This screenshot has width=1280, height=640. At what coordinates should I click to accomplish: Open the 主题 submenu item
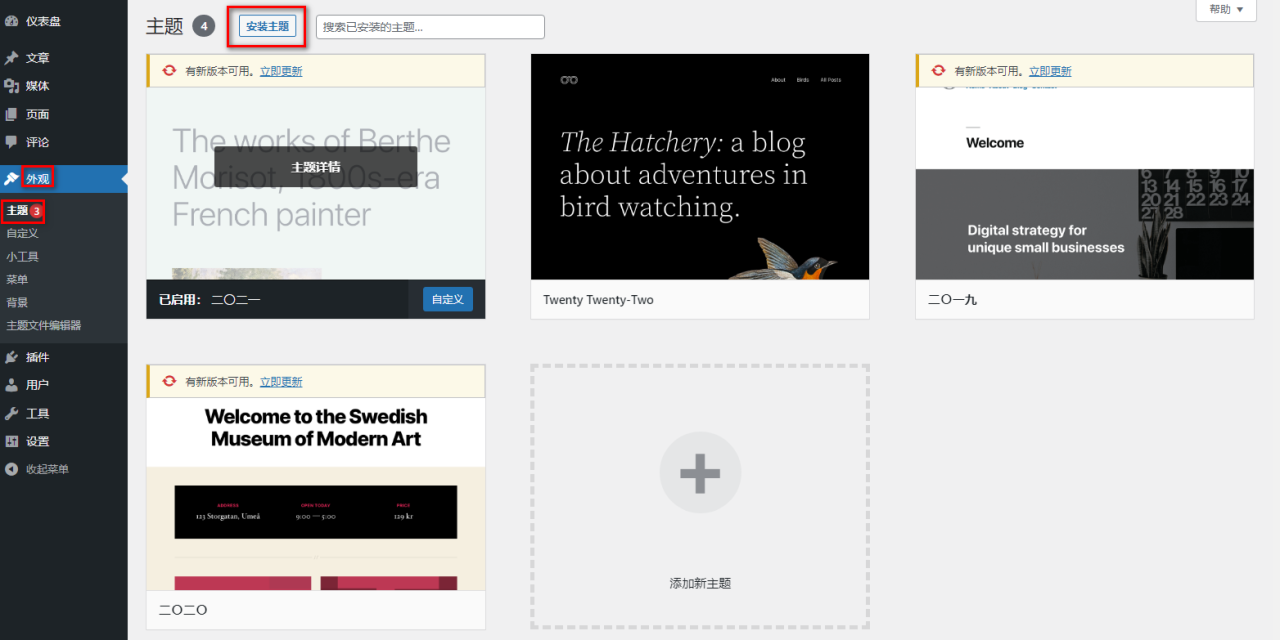point(17,211)
